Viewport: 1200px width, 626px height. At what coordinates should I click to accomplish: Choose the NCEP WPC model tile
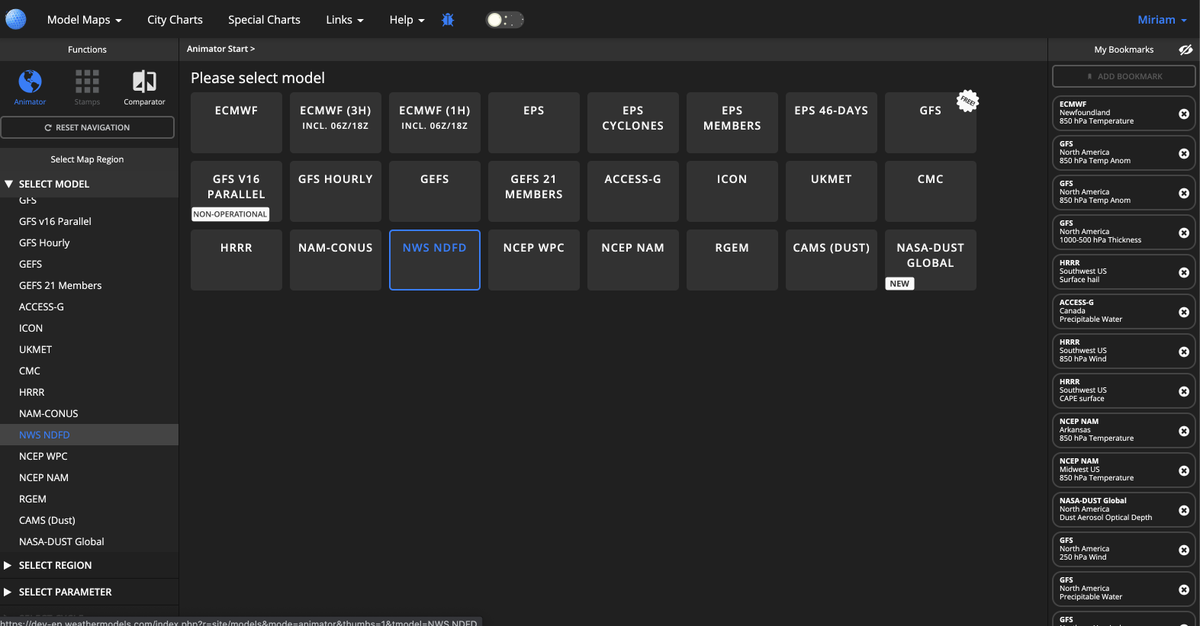coord(534,260)
